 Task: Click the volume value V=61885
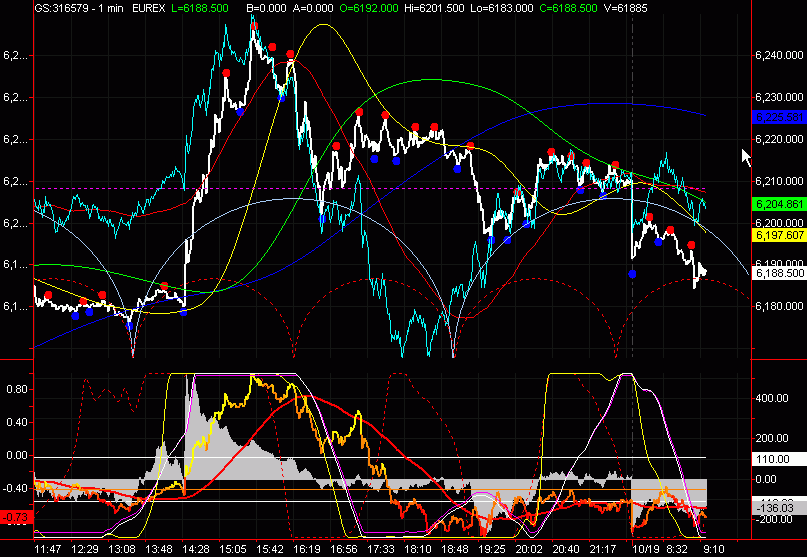pyautogui.click(x=625, y=8)
